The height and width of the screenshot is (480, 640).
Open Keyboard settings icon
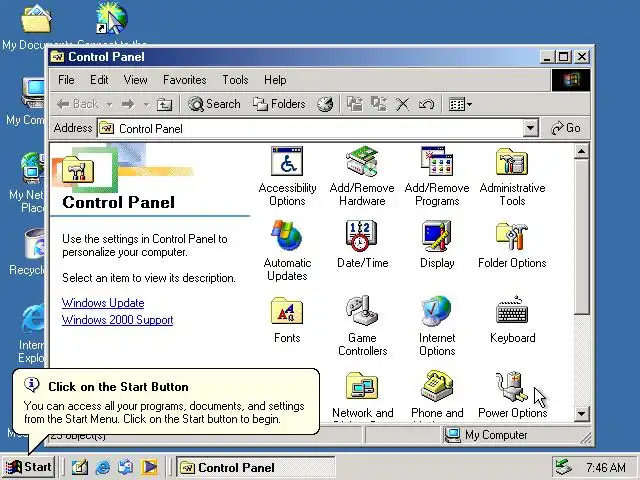tap(512, 311)
